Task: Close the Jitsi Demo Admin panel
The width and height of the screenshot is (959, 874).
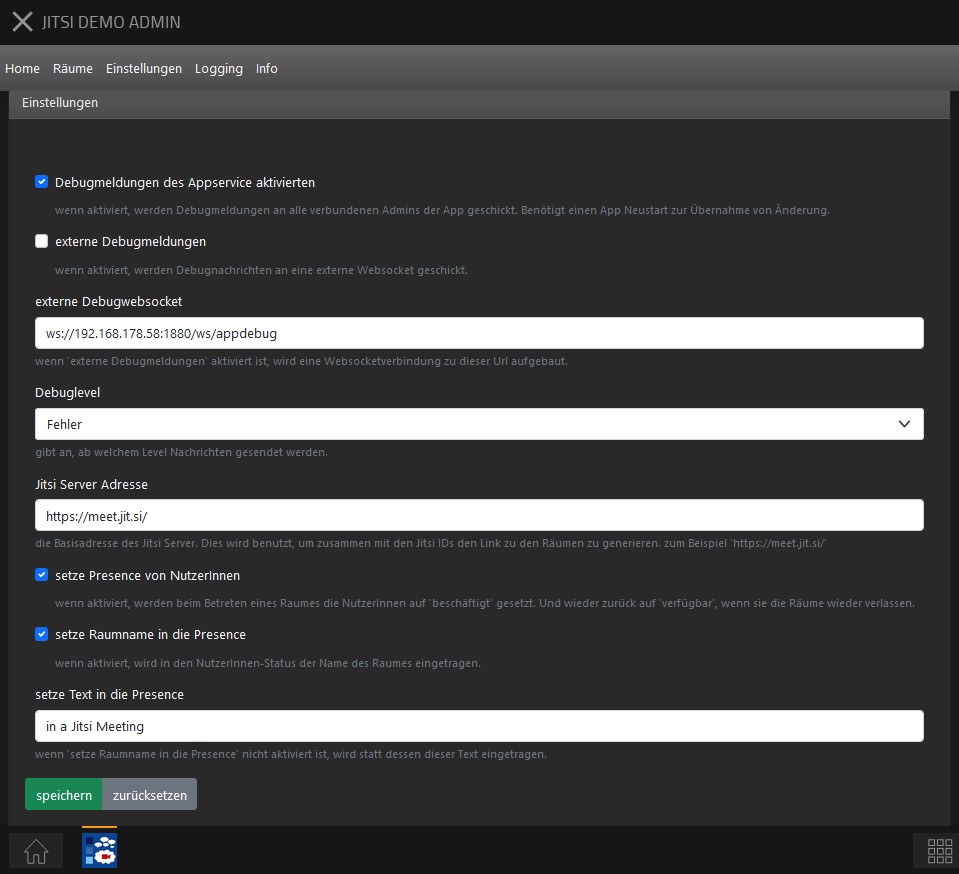Action: point(23,22)
